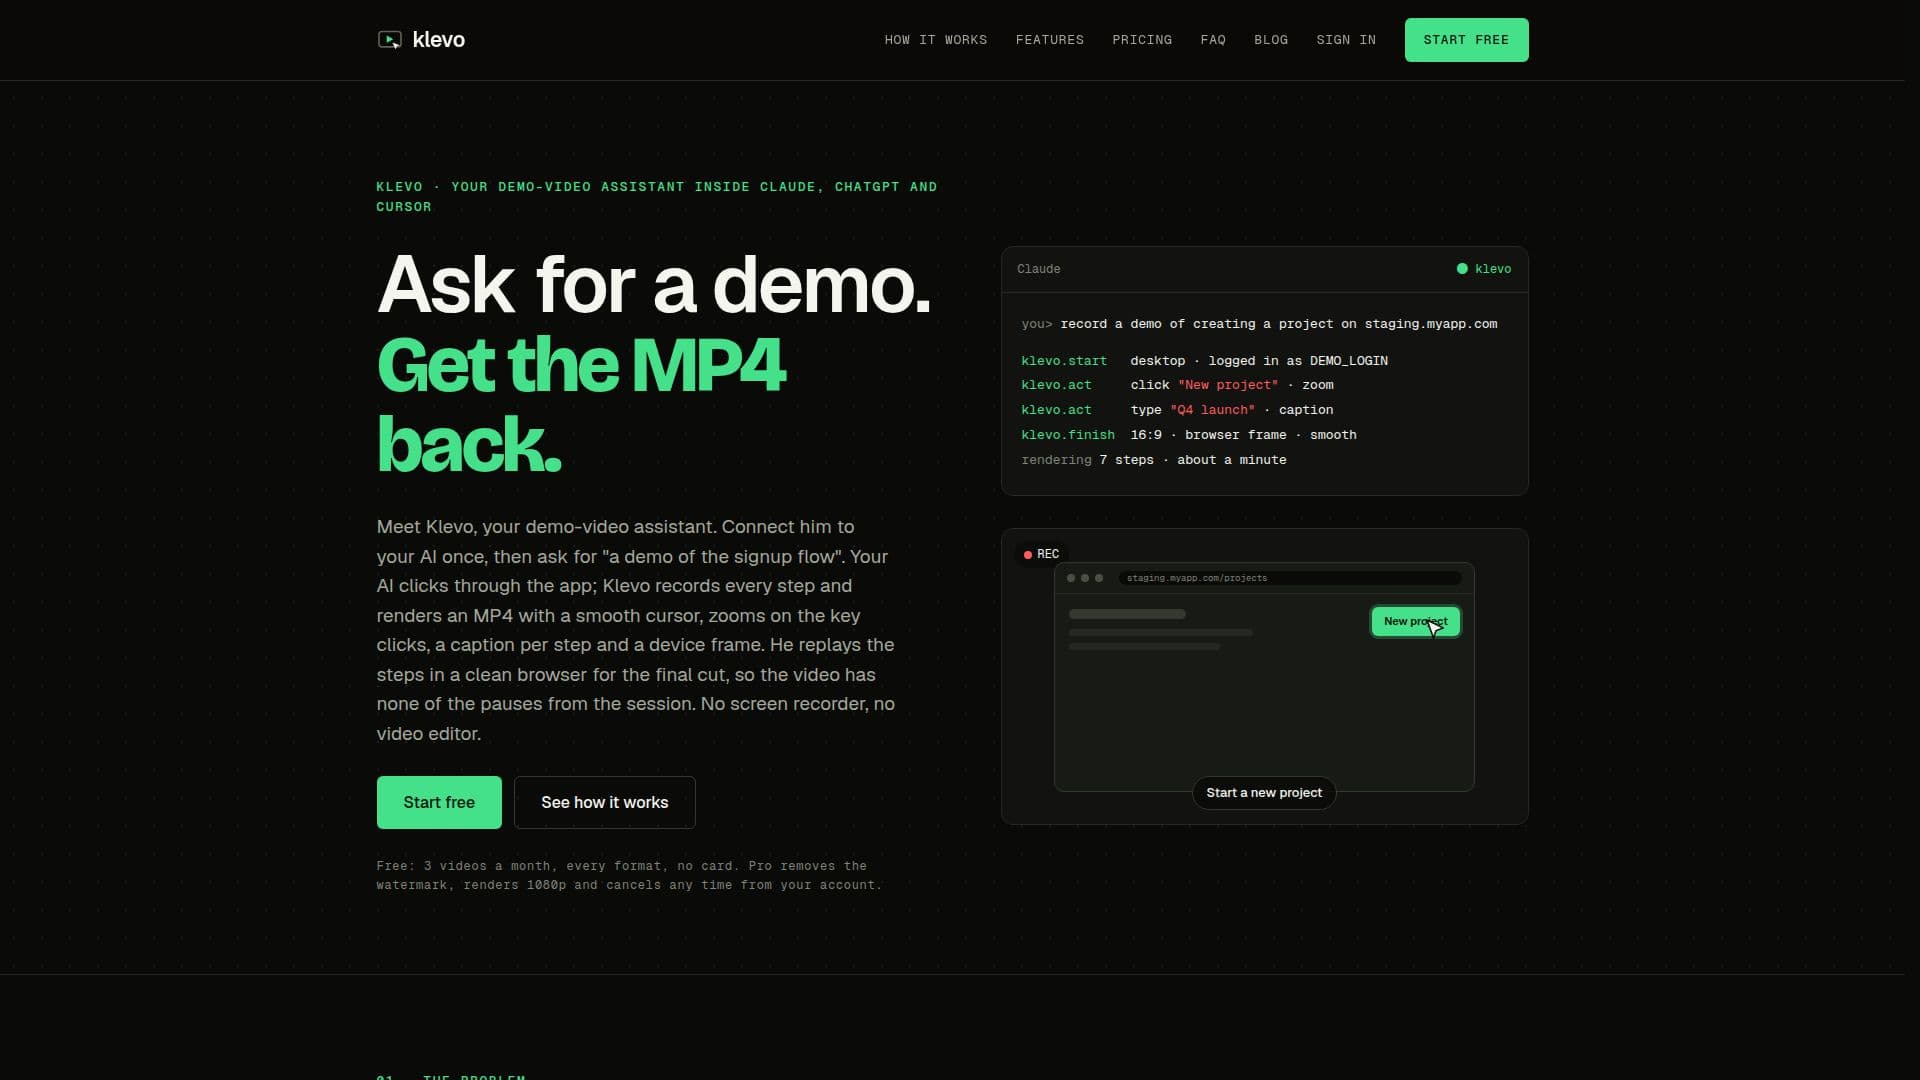Click the green klevo status dot
Viewport: 1920px width, 1080px height.
point(1462,269)
